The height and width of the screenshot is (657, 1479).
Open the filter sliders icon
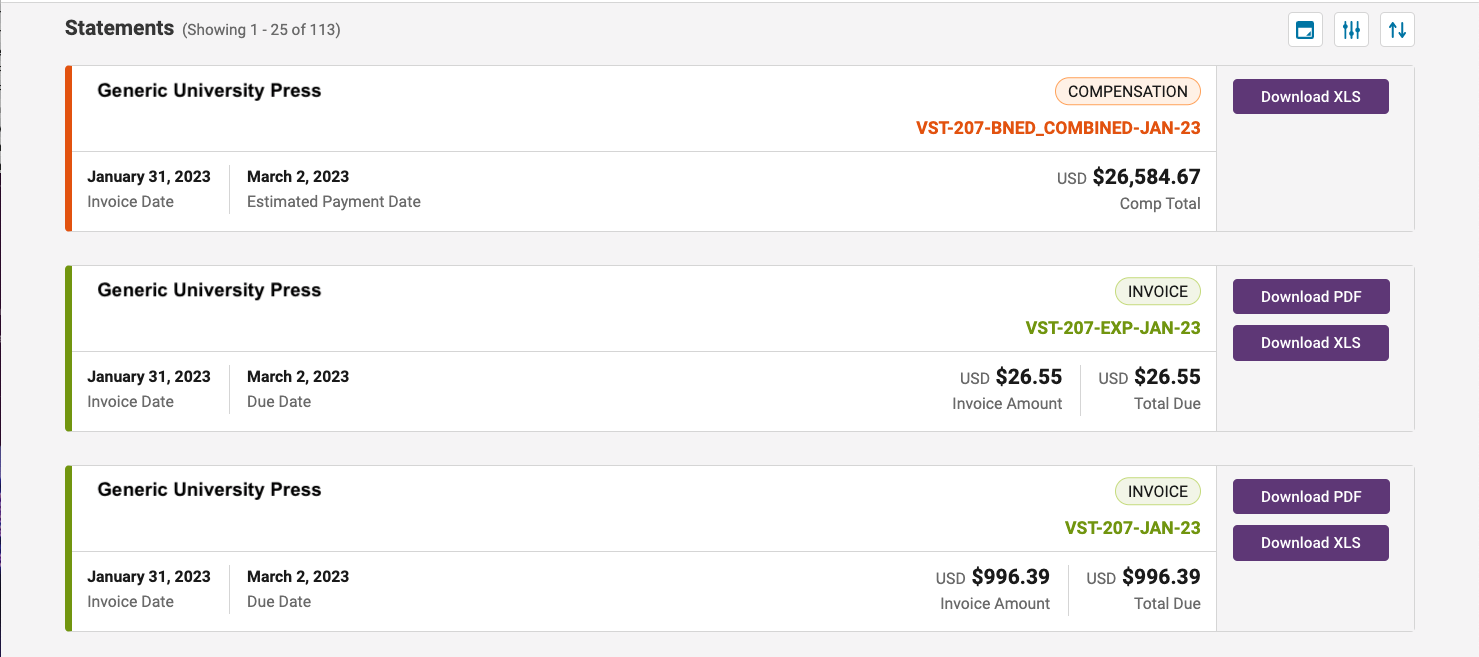tap(1351, 30)
